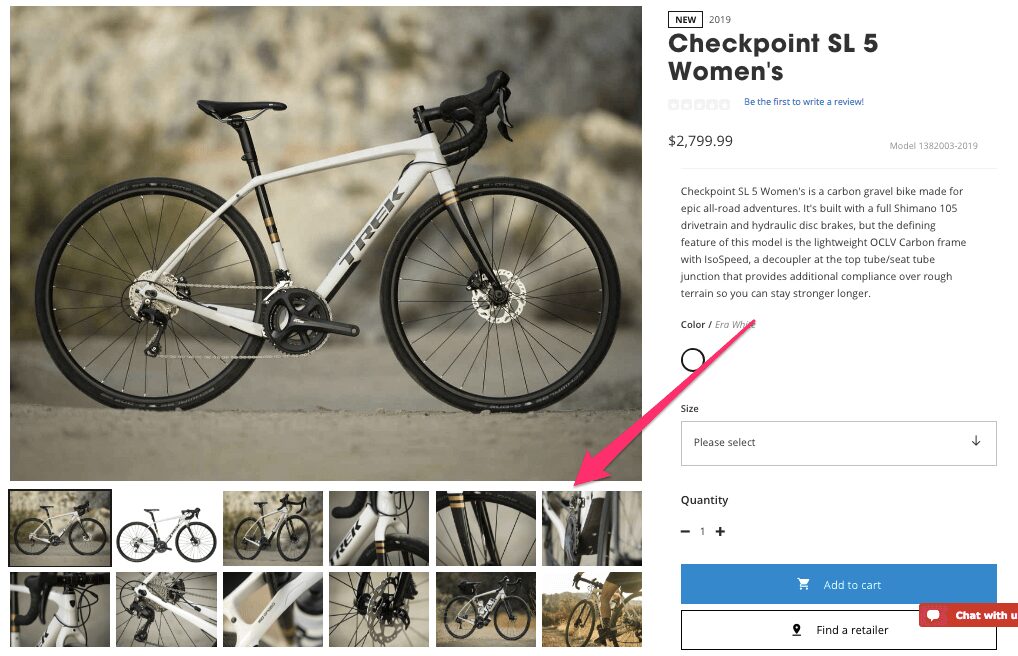Click the minus quantity icon
The height and width of the screenshot is (656, 1018).
click(x=685, y=532)
